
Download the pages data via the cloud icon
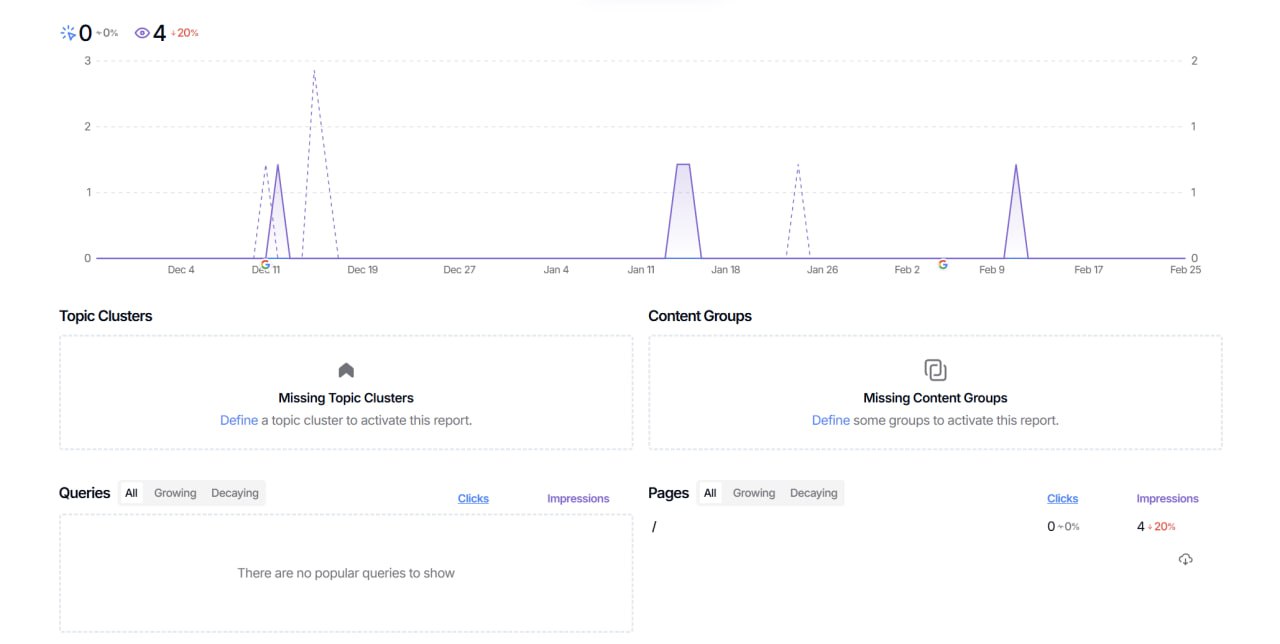pyautogui.click(x=1185, y=559)
